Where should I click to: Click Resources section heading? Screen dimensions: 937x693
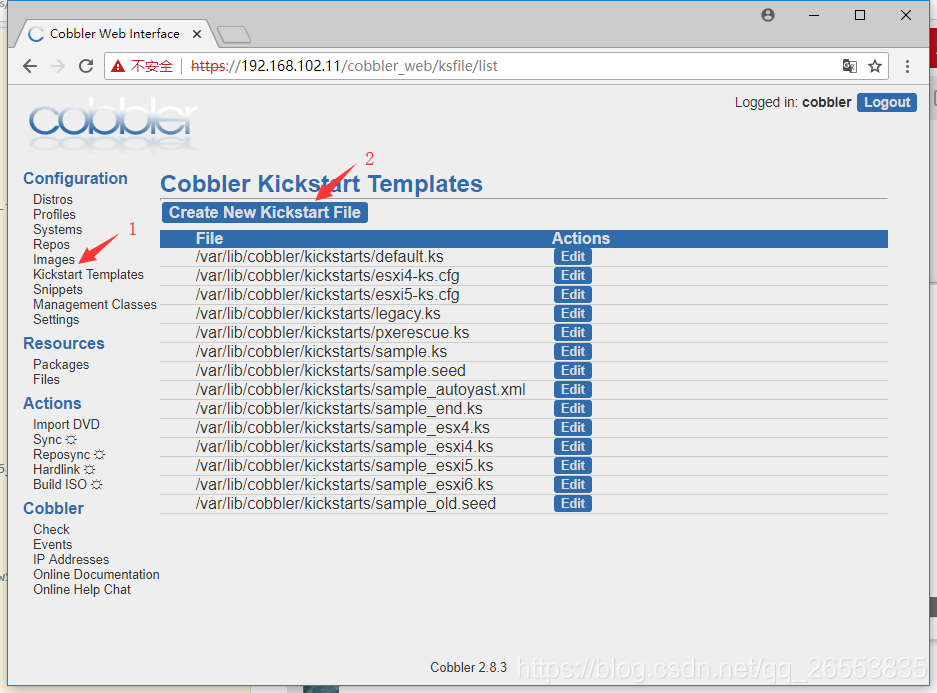point(64,344)
